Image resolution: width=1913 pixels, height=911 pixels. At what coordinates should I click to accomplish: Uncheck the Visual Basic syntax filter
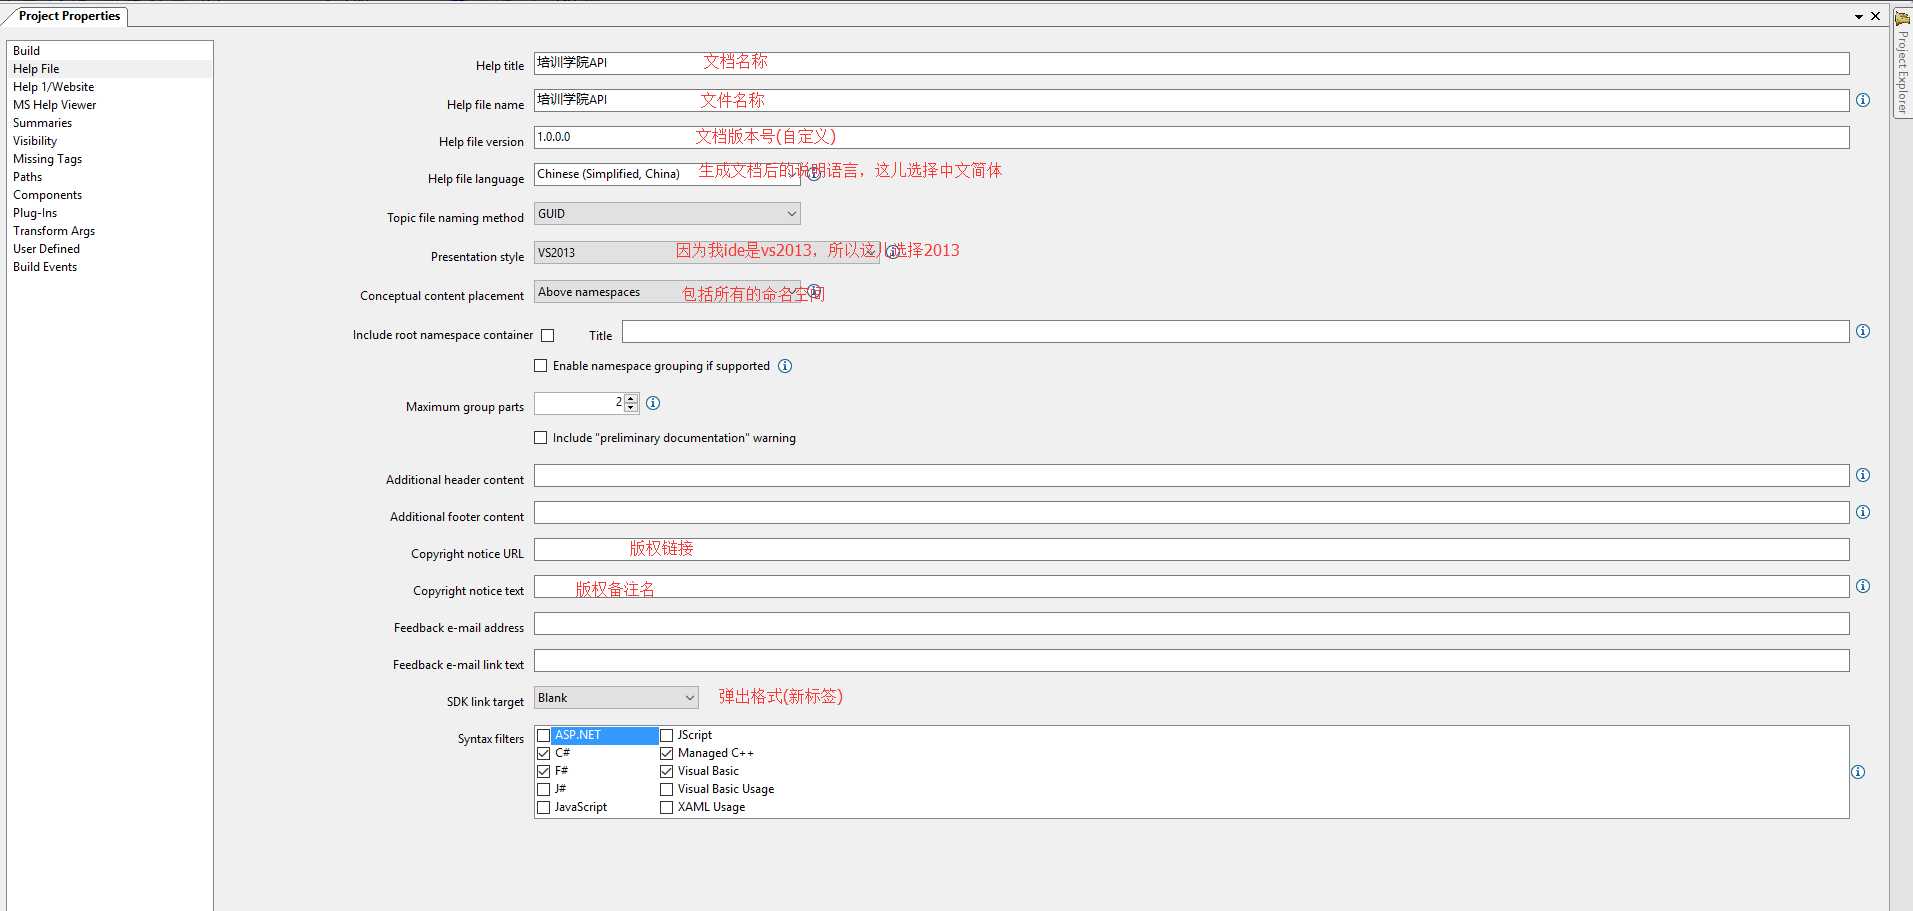(667, 771)
